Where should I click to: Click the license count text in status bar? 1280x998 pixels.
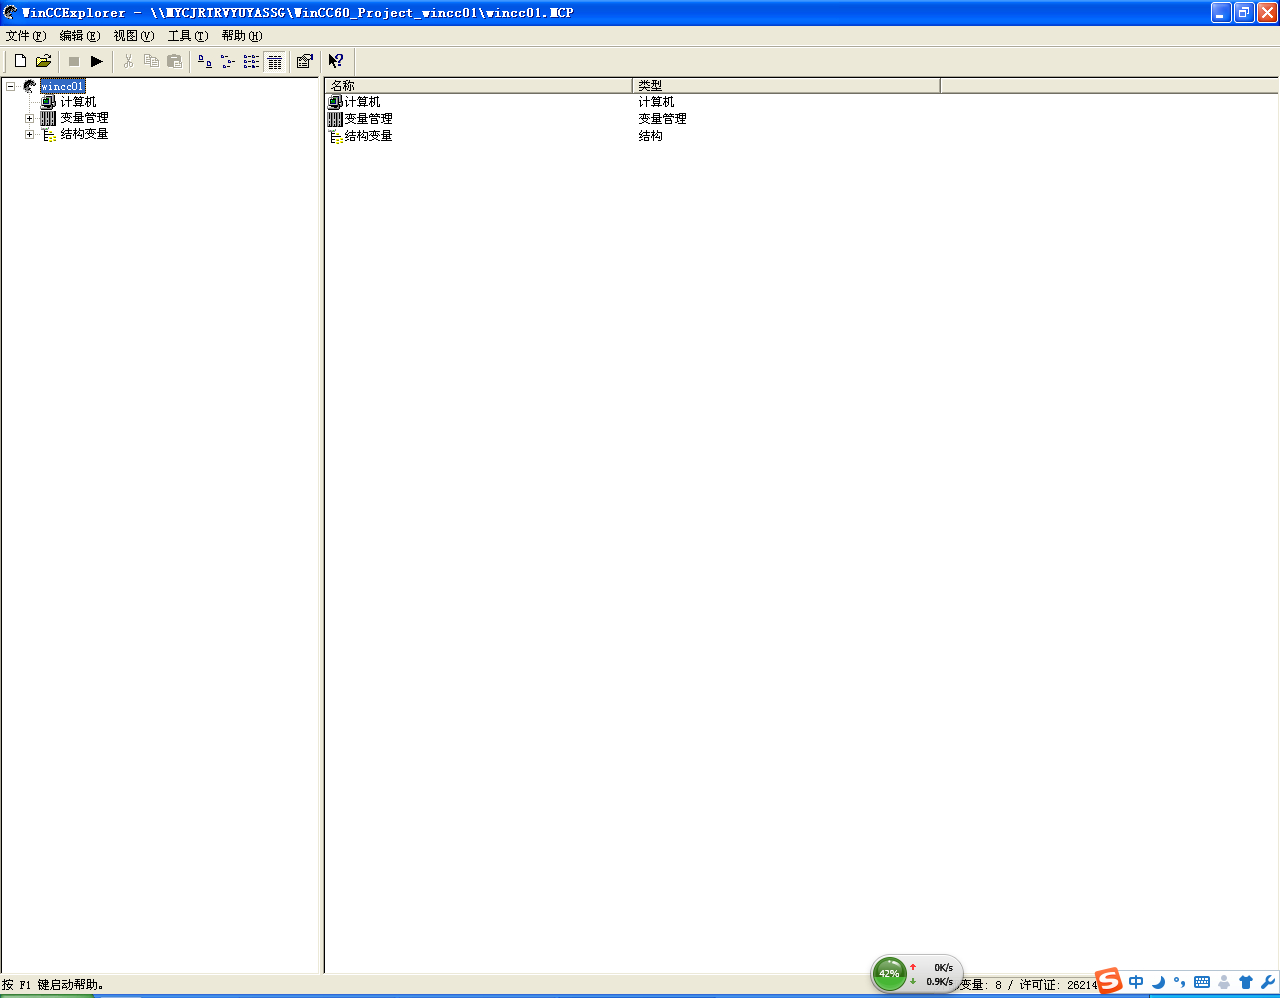coord(1058,985)
